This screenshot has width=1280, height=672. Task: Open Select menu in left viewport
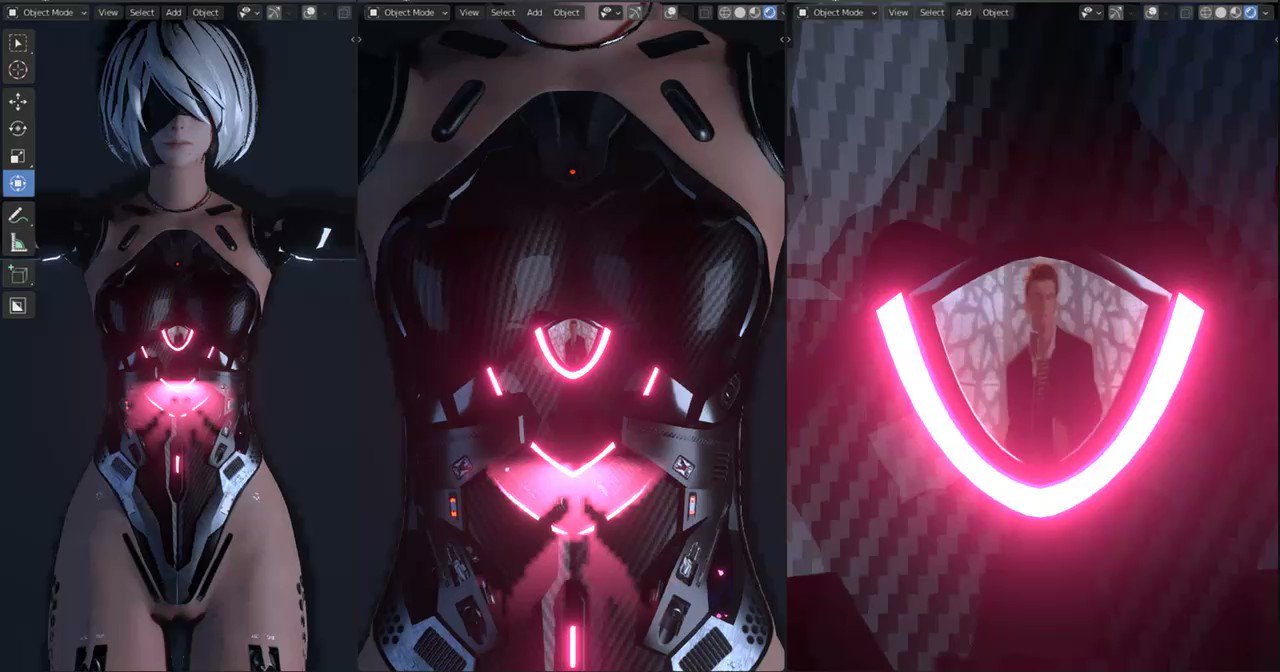pyautogui.click(x=142, y=12)
